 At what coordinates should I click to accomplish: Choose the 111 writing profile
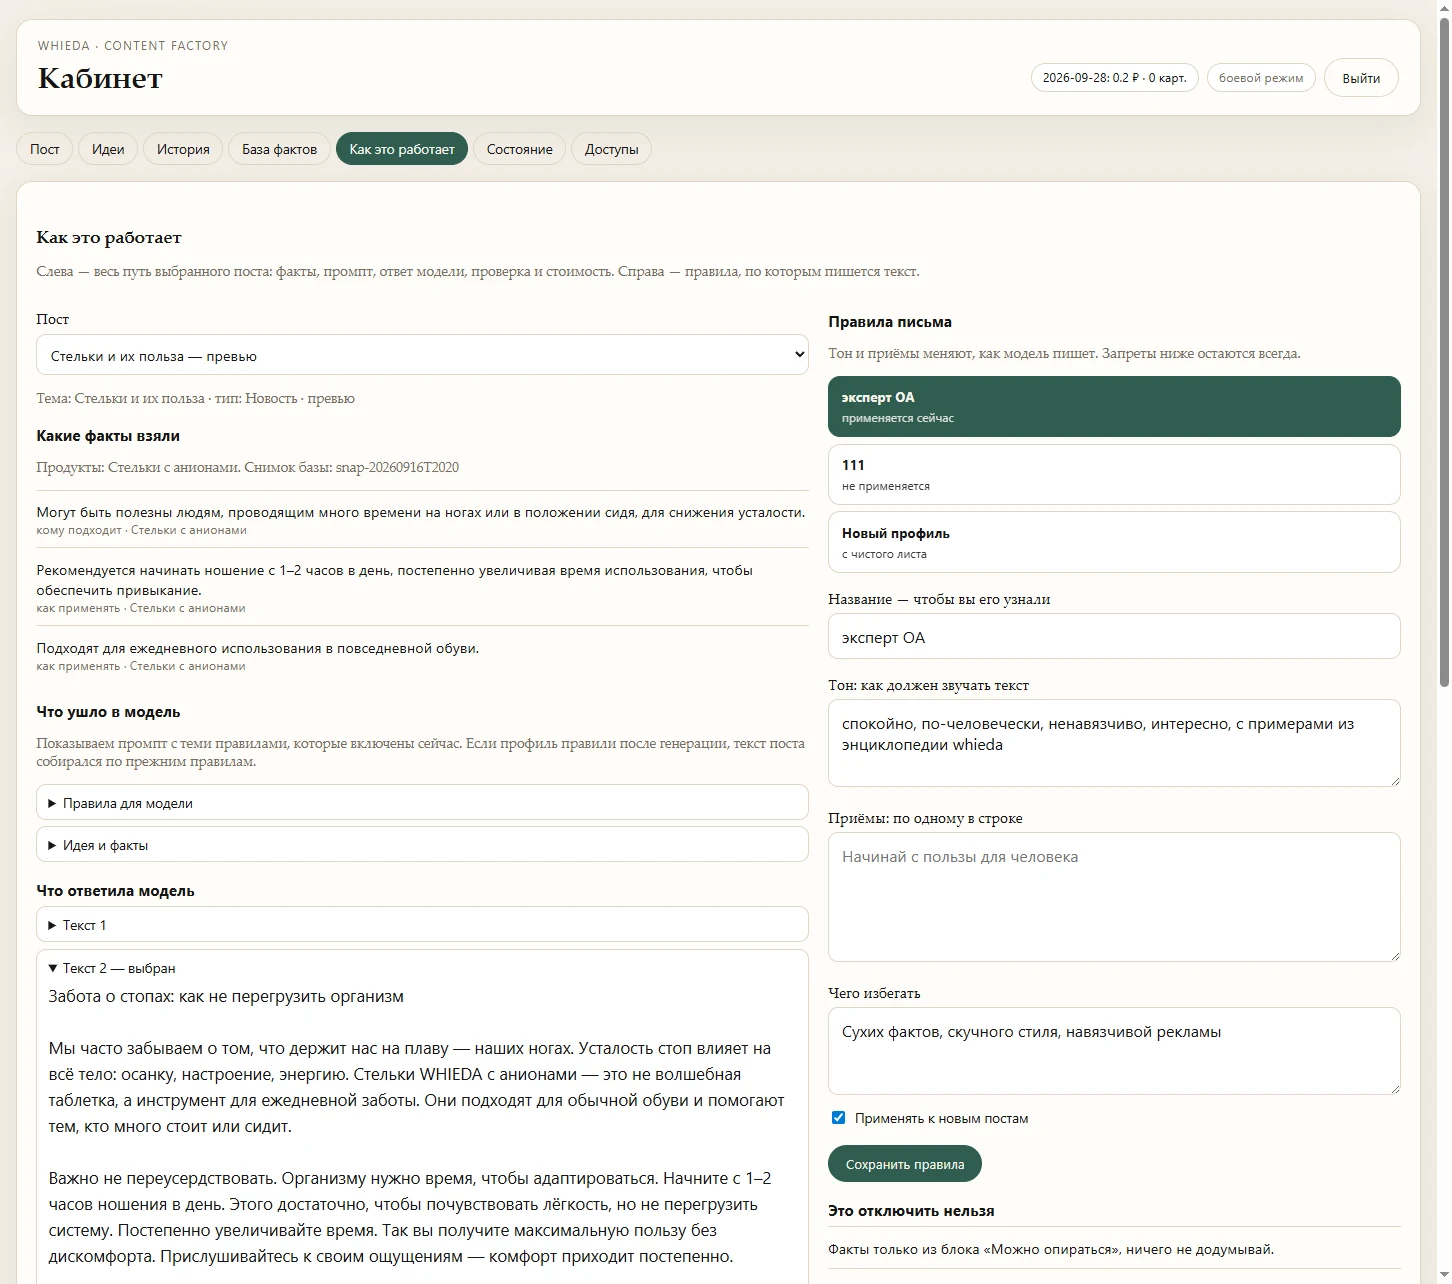coord(1114,475)
